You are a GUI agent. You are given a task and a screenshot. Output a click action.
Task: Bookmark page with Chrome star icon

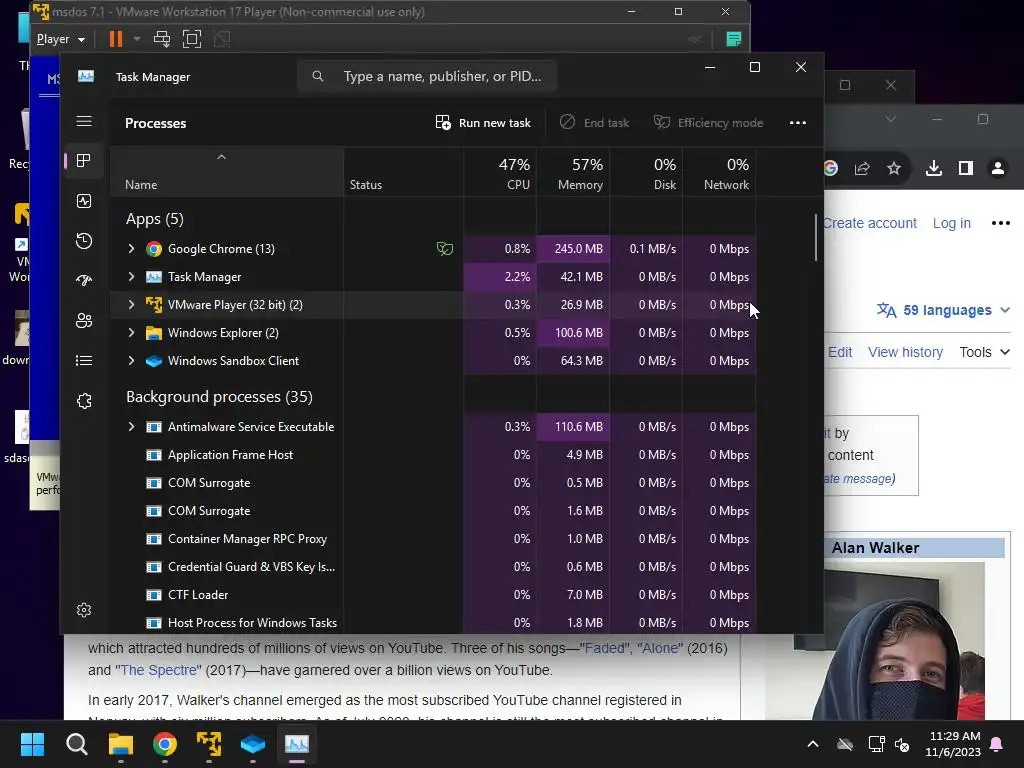click(x=894, y=168)
